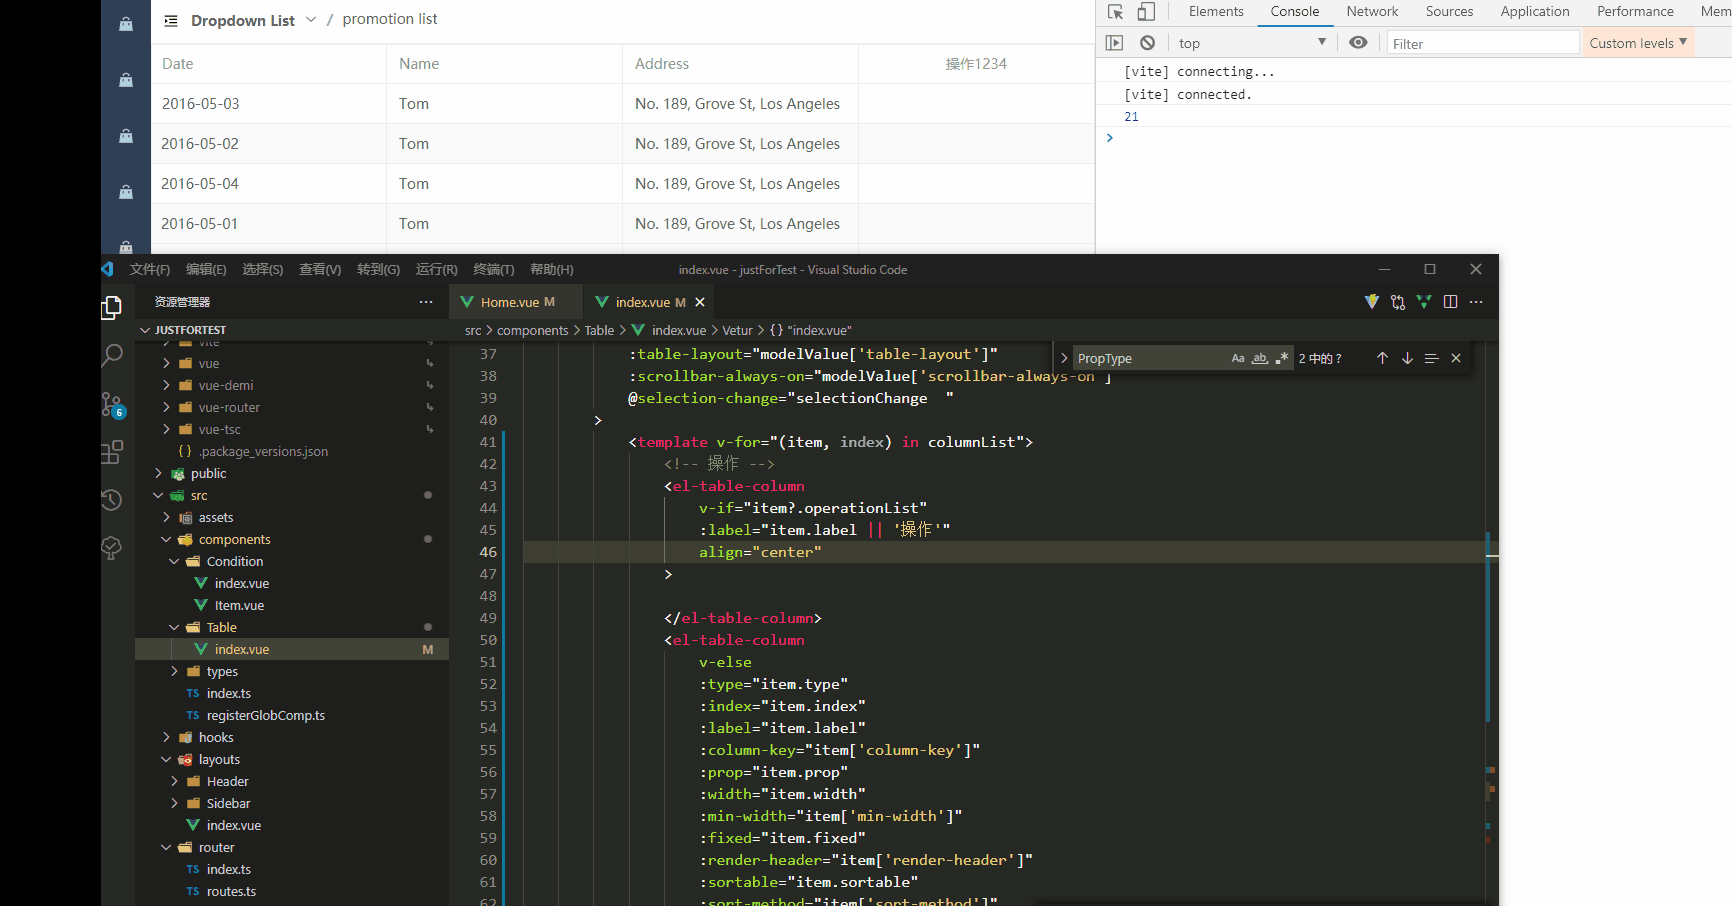Select the Explorer icon in the activity bar
1732x906 pixels.
(x=112, y=307)
